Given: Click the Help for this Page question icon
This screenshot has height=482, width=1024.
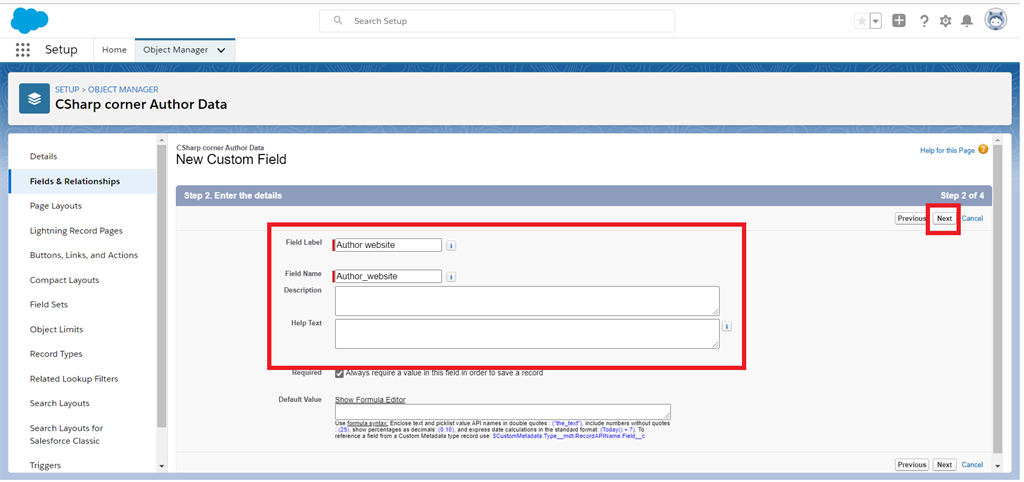Looking at the screenshot, I should (983, 150).
